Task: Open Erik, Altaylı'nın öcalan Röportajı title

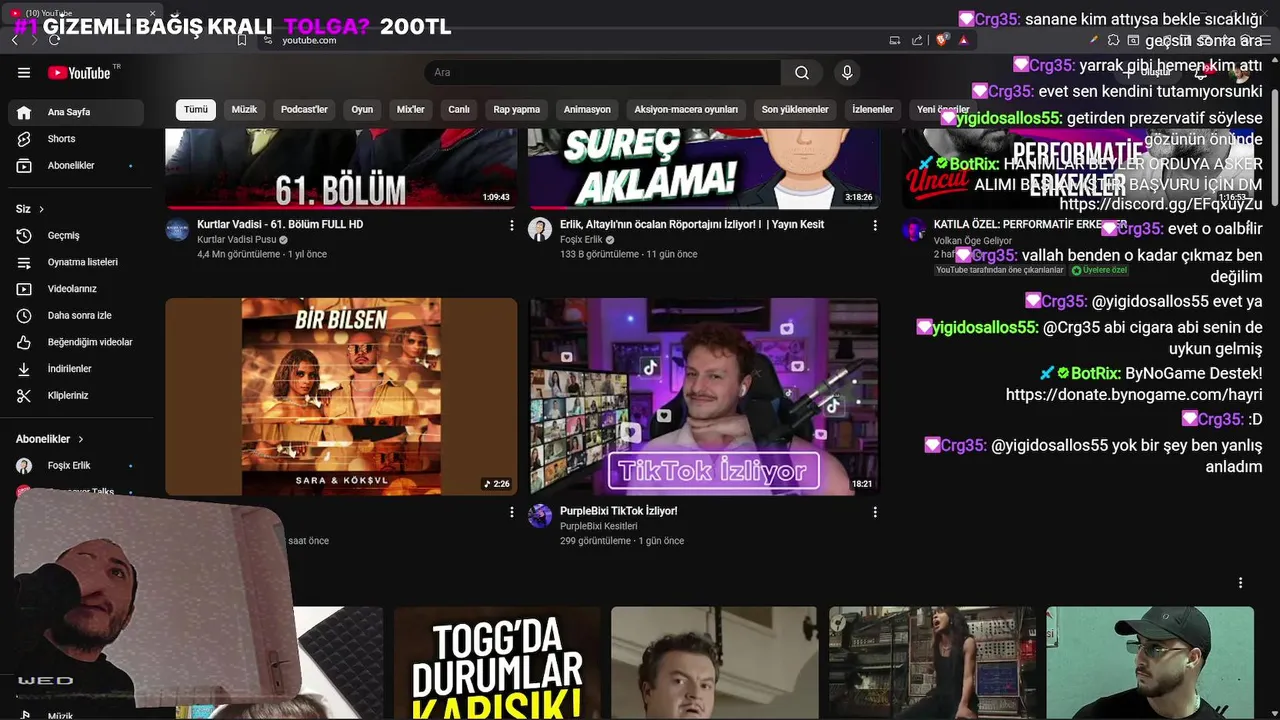Action: tap(692, 225)
